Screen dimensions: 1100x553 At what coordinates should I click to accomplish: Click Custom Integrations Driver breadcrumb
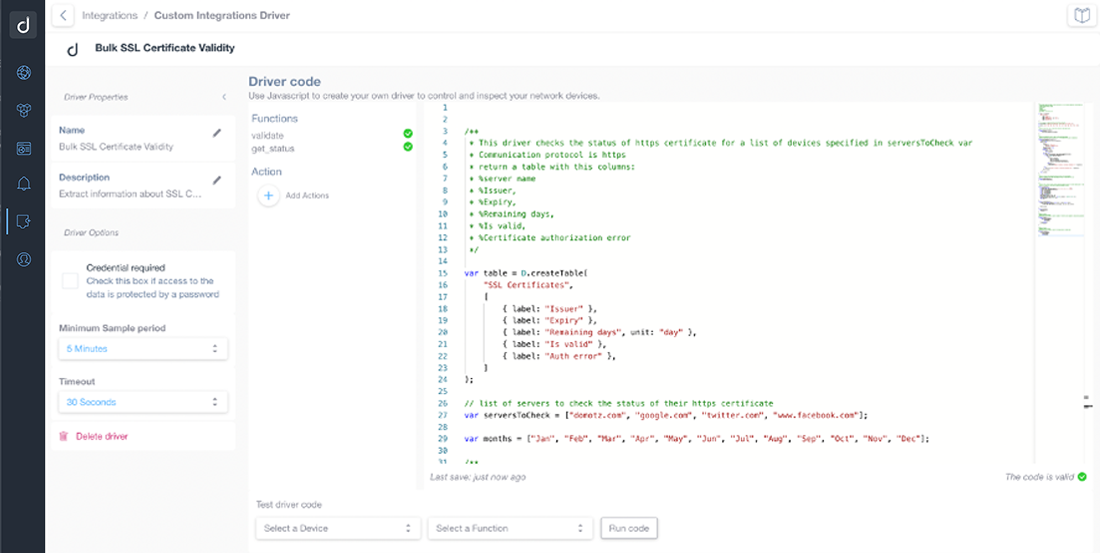coord(222,15)
